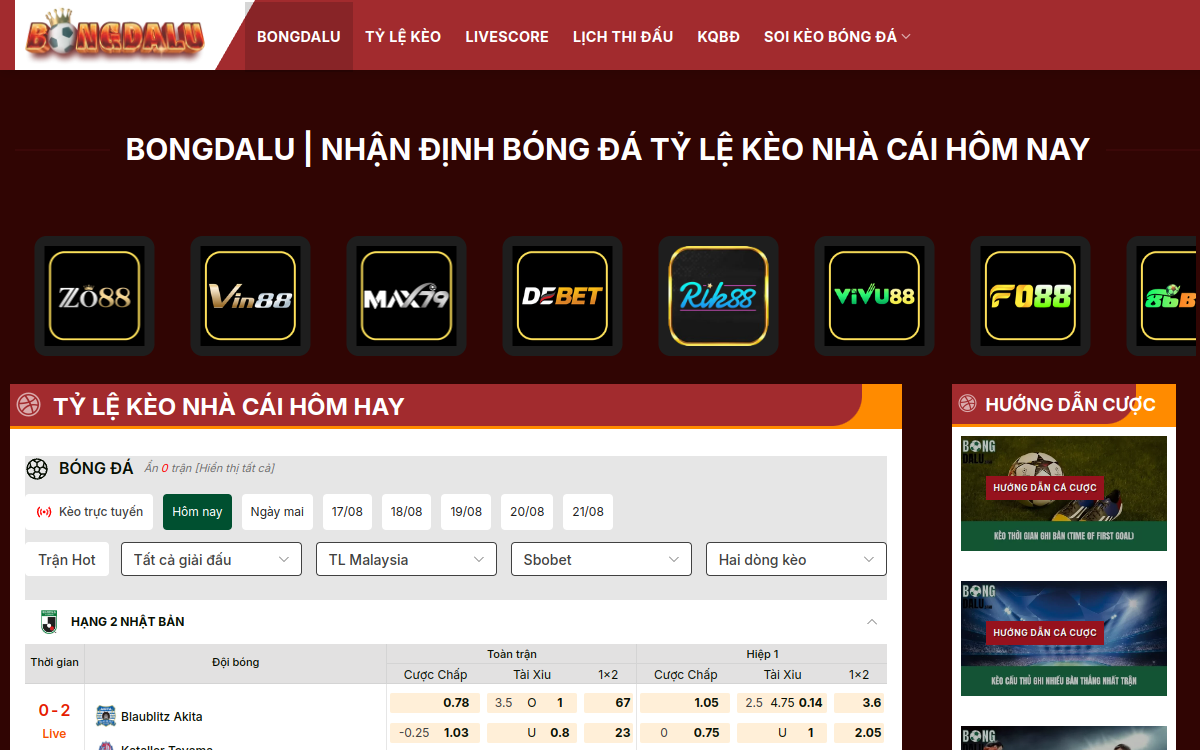Expand SOI KÈO BÓNG ĐÁ menu
Screen dimensions: 1200x750
837,36
